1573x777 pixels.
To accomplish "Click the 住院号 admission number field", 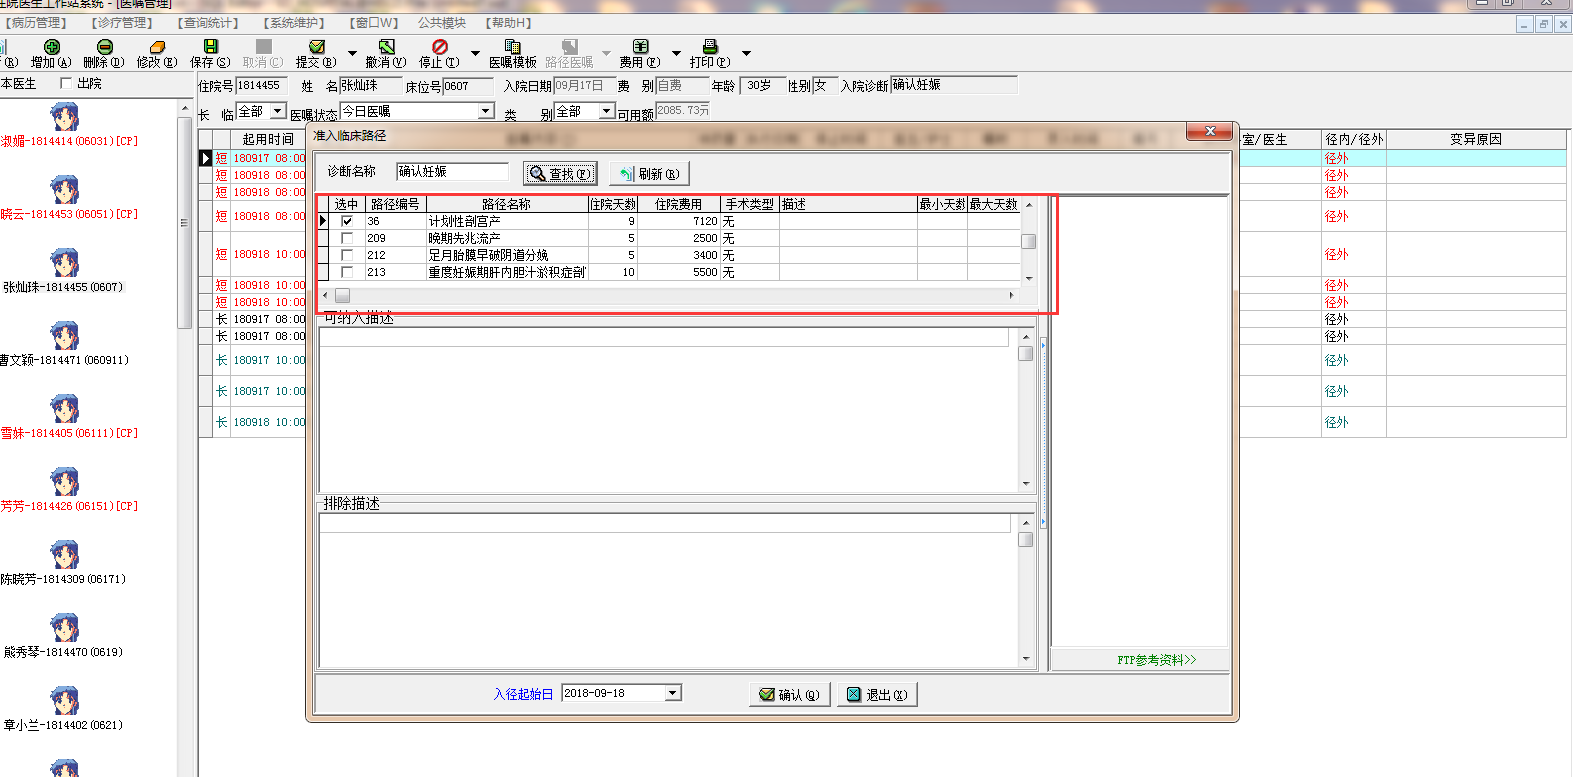I will tap(261, 86).
